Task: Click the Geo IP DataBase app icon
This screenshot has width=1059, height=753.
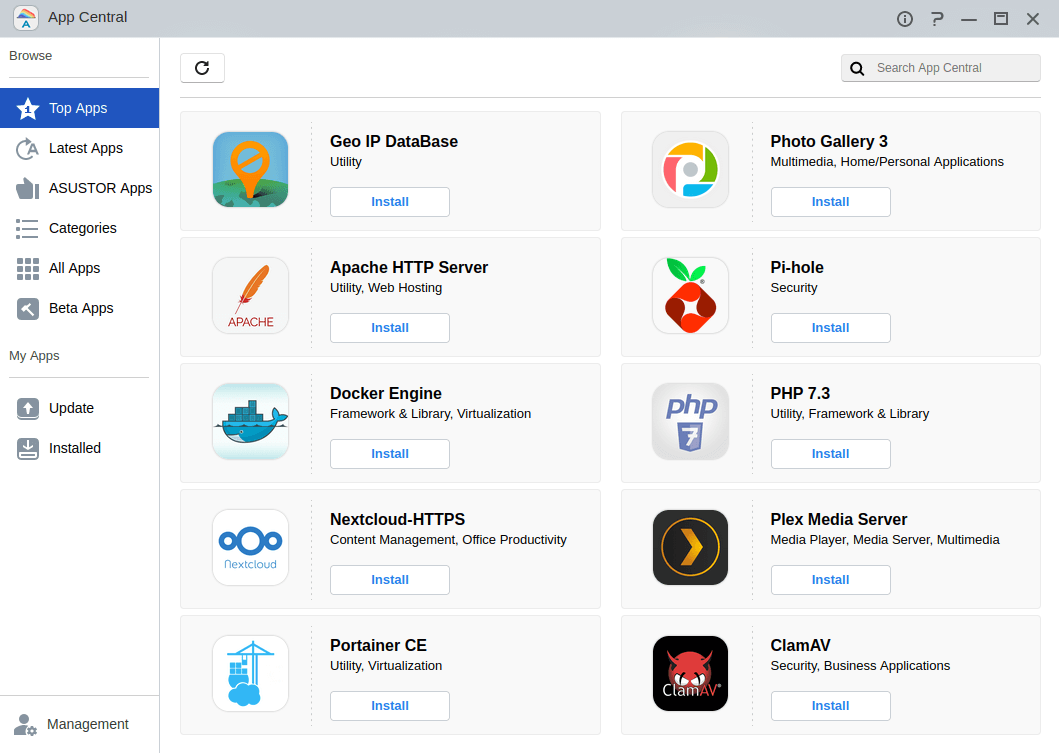Action: click(x=251, y=170)
